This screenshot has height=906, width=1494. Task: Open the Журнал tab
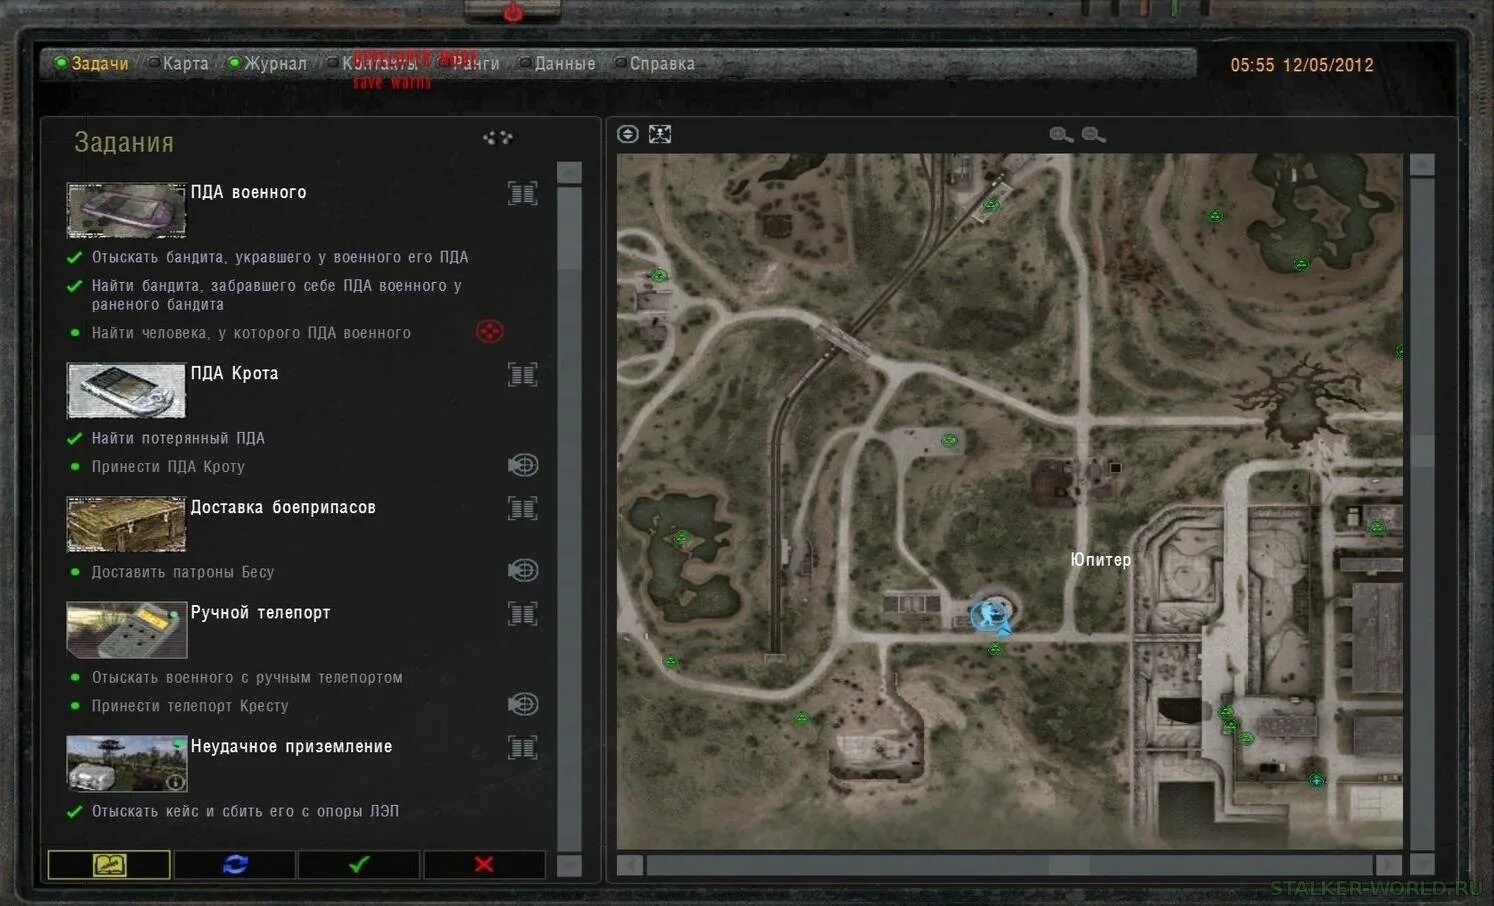click(267, 63)
